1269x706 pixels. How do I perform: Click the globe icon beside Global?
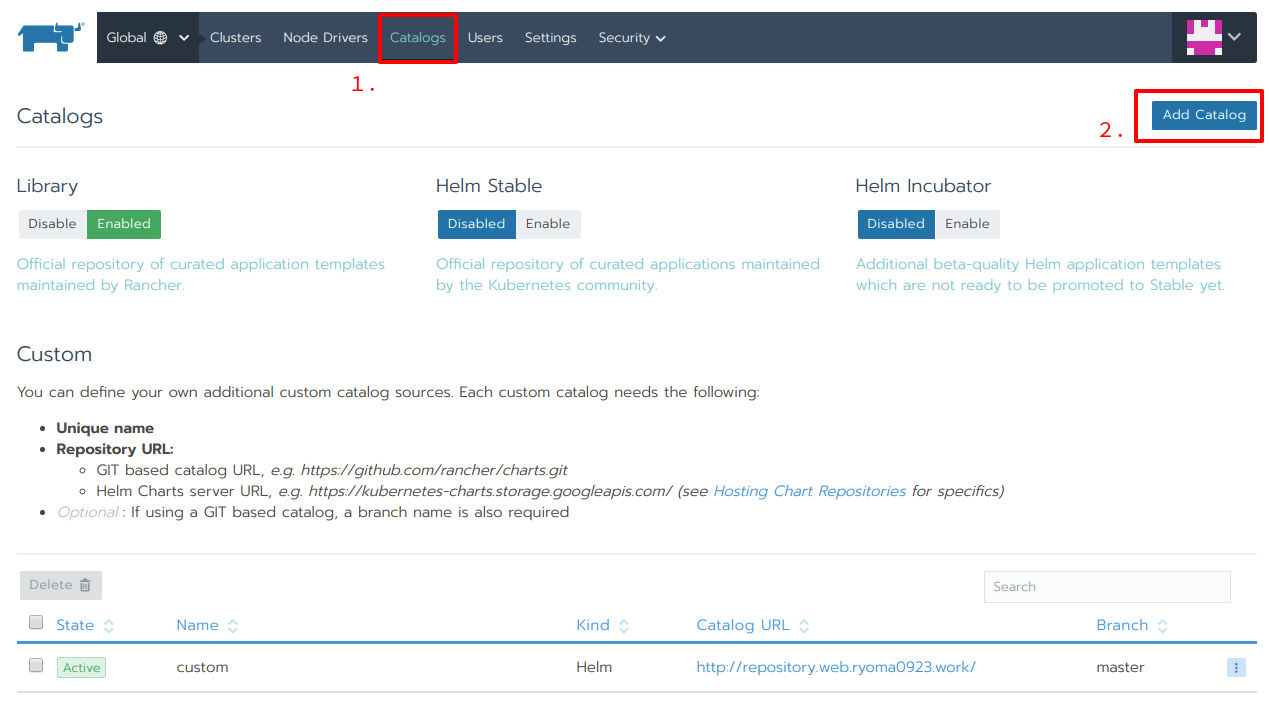pyautogui.click(x=160, y=38)
